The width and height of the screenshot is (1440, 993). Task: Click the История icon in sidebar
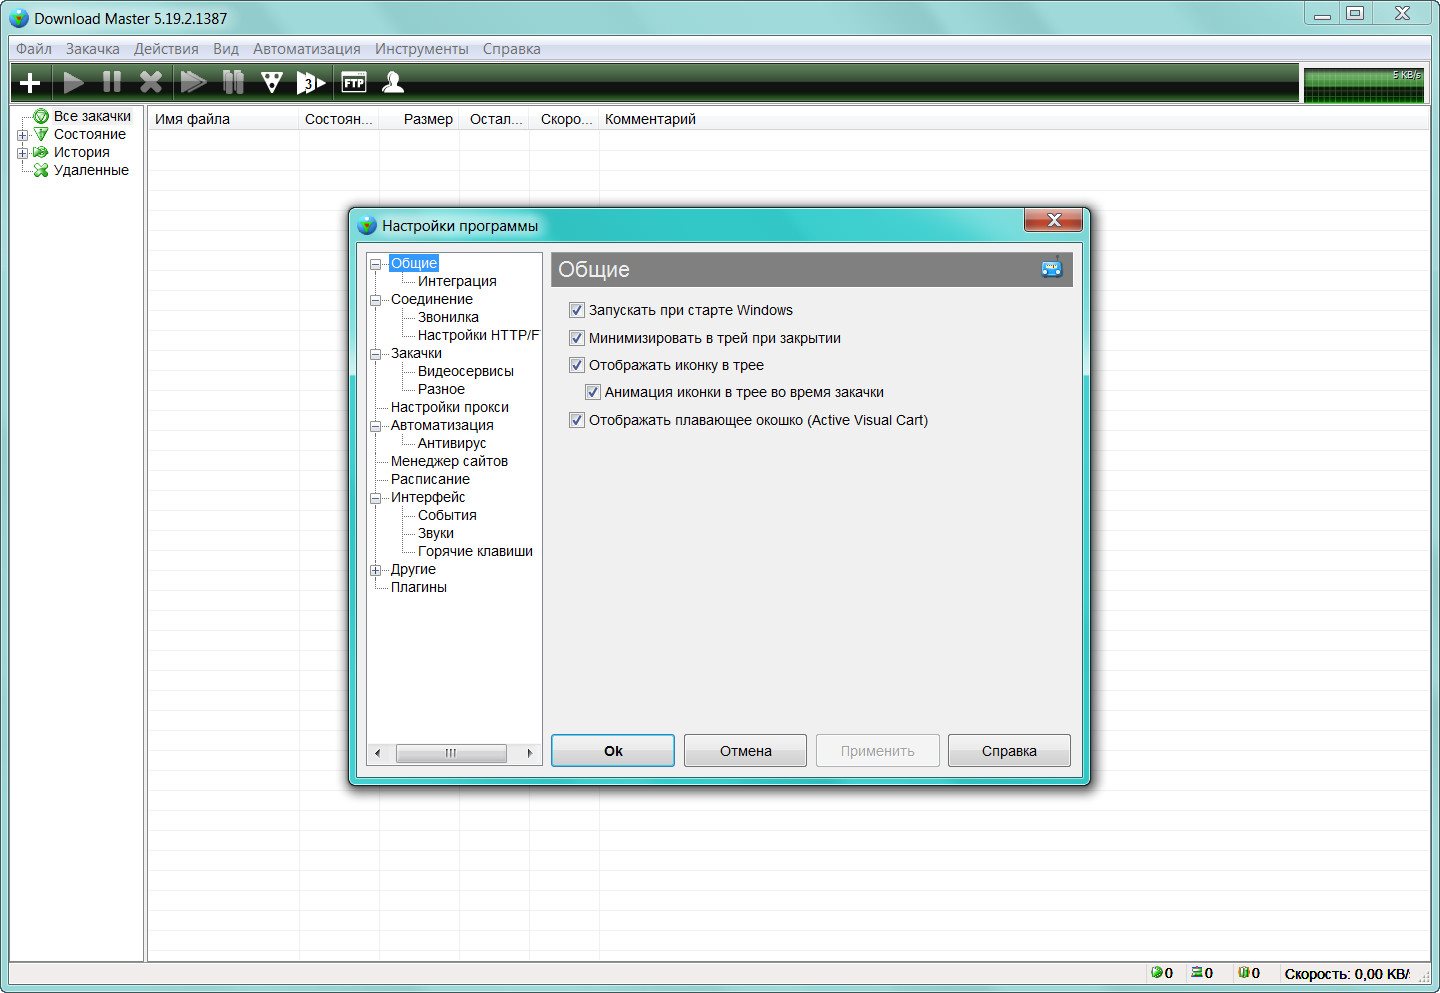41,152
